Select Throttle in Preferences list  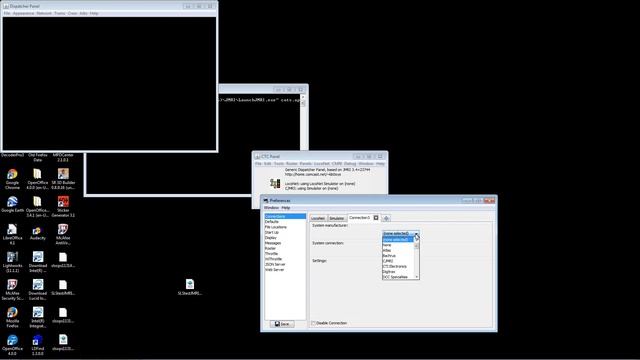coord(285,253)
